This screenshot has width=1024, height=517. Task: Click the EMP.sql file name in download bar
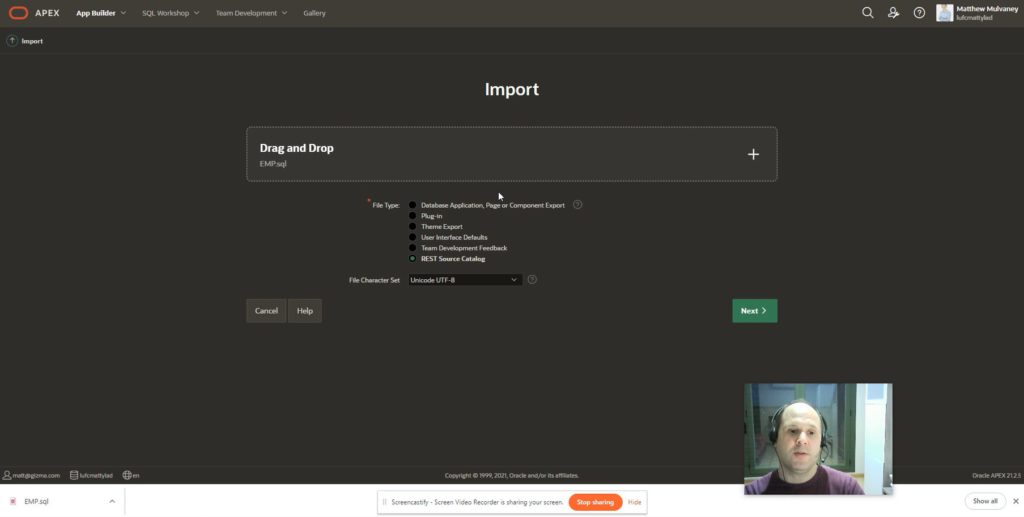[37, 501]
